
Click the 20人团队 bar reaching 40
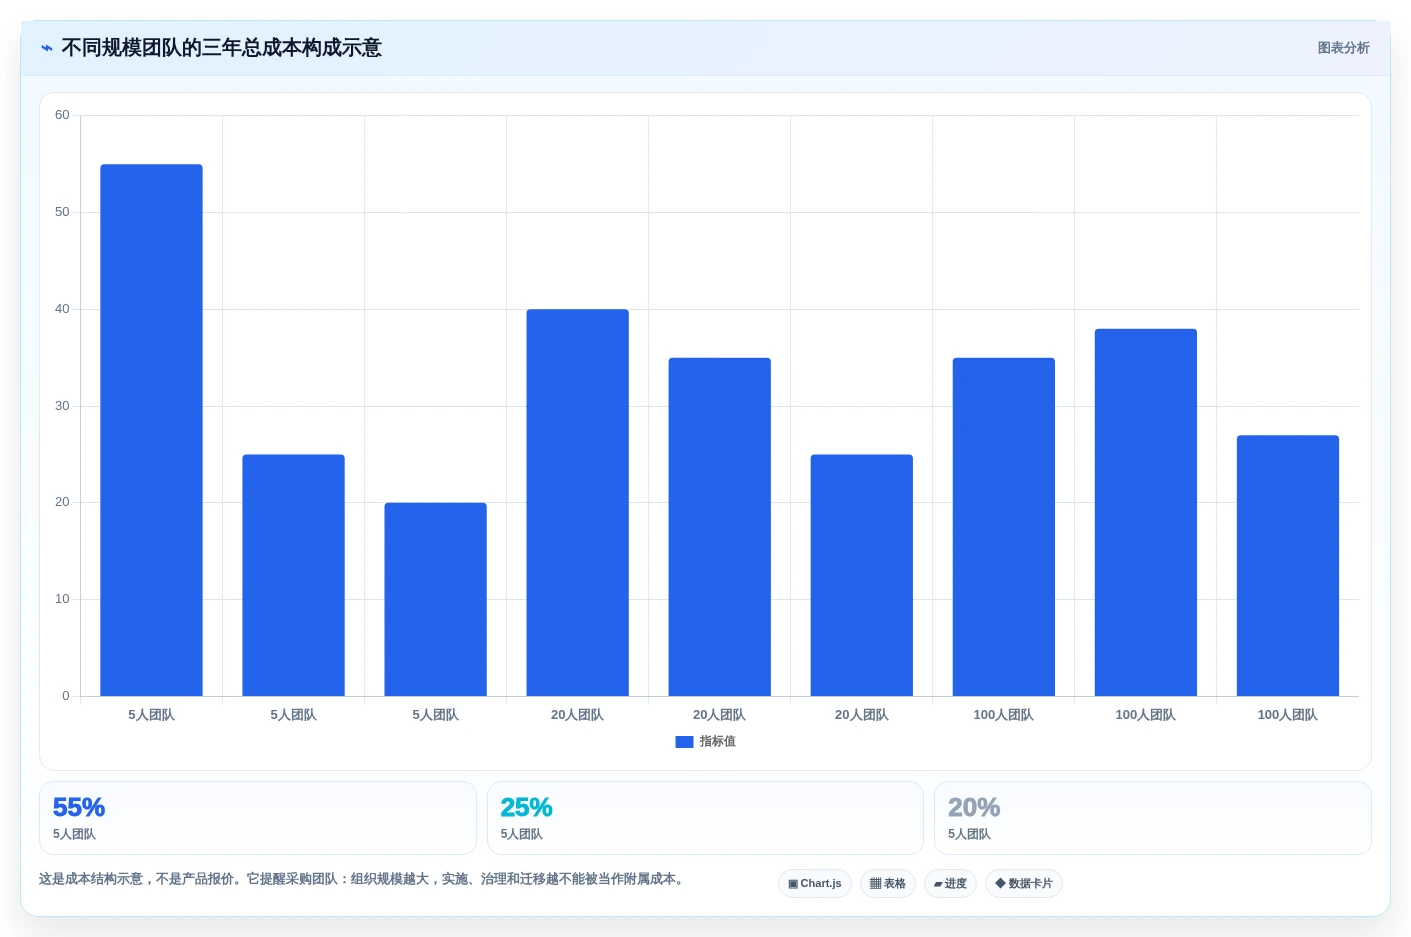pos(577,502)
